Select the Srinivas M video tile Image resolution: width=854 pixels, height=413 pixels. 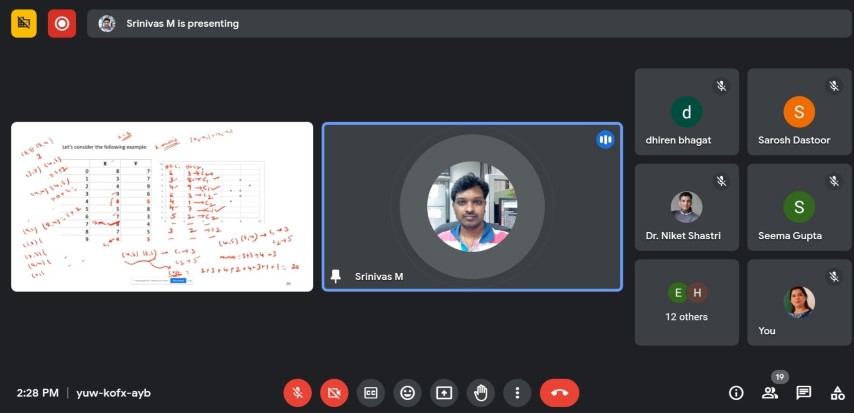(x=472, y=207)
